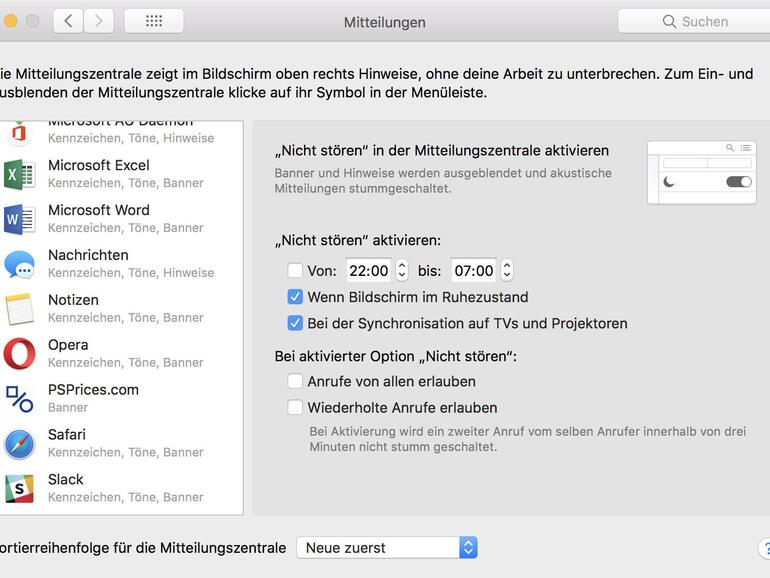Select Slack in the app list
770x578 pixels.
(121, 488)
